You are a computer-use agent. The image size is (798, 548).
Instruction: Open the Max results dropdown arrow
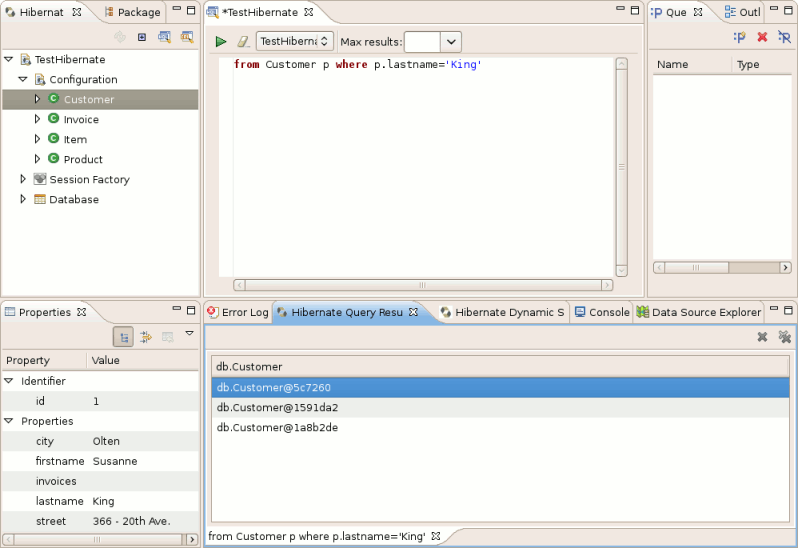pyautogui.click(x=451, y=42)
